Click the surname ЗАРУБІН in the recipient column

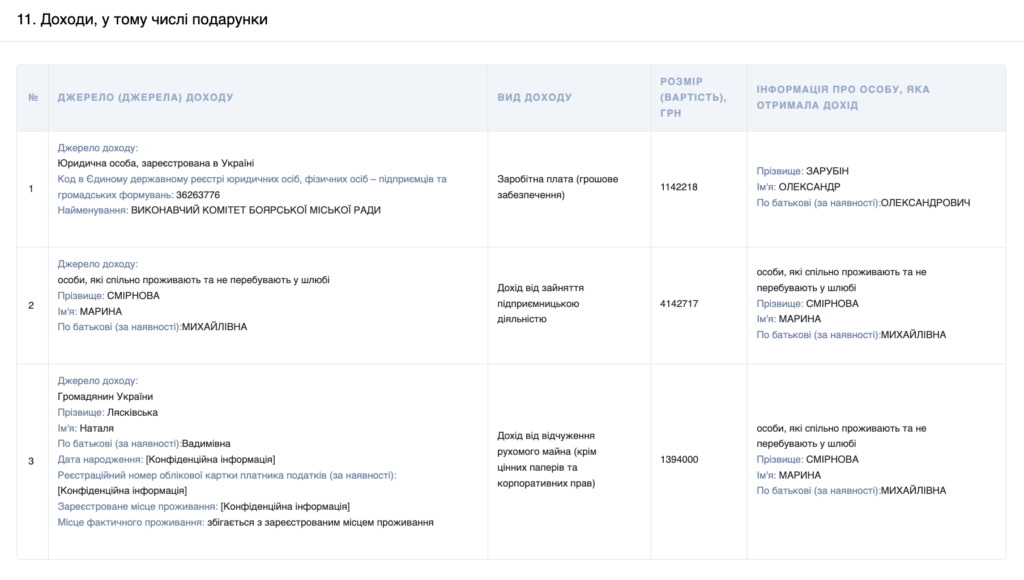827,171
